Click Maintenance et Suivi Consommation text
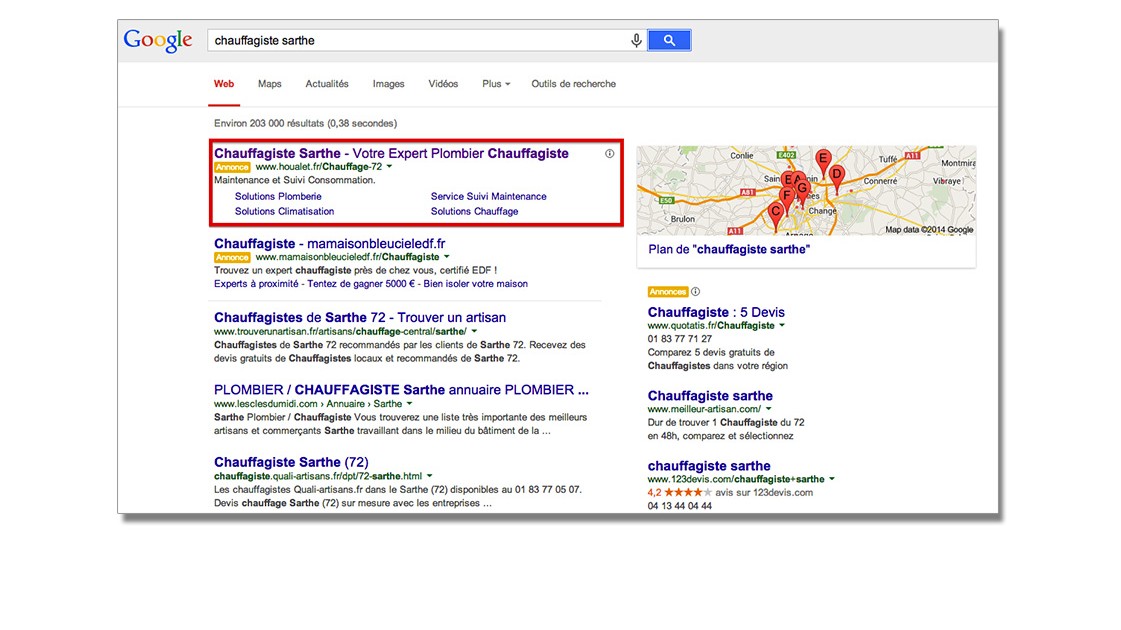 pos(295,180)
